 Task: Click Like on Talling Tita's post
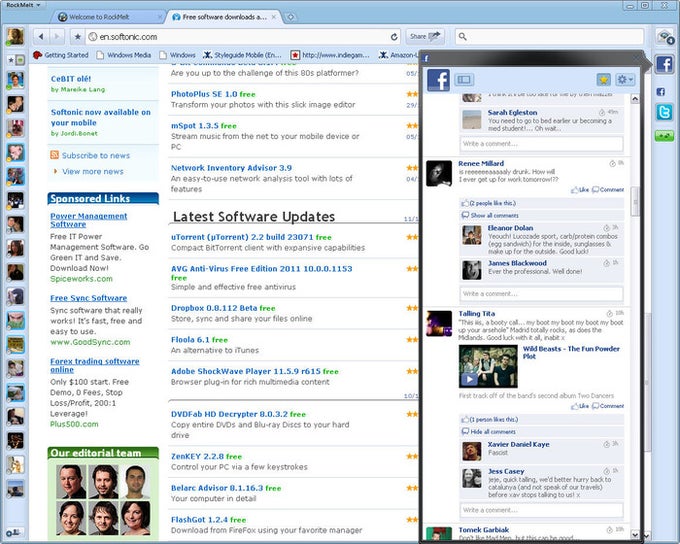point(580,406)
